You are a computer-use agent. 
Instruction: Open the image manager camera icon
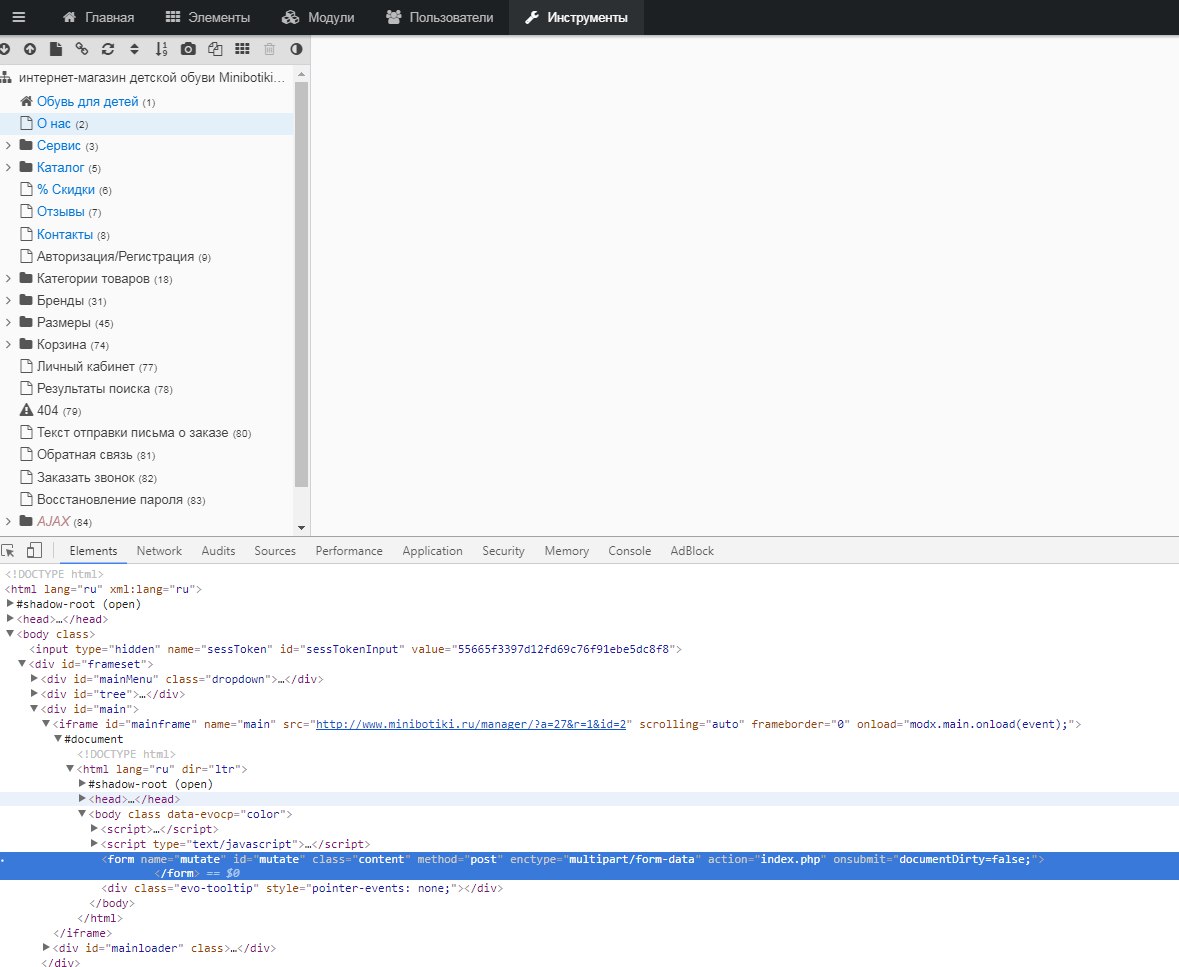coord(188,49)
